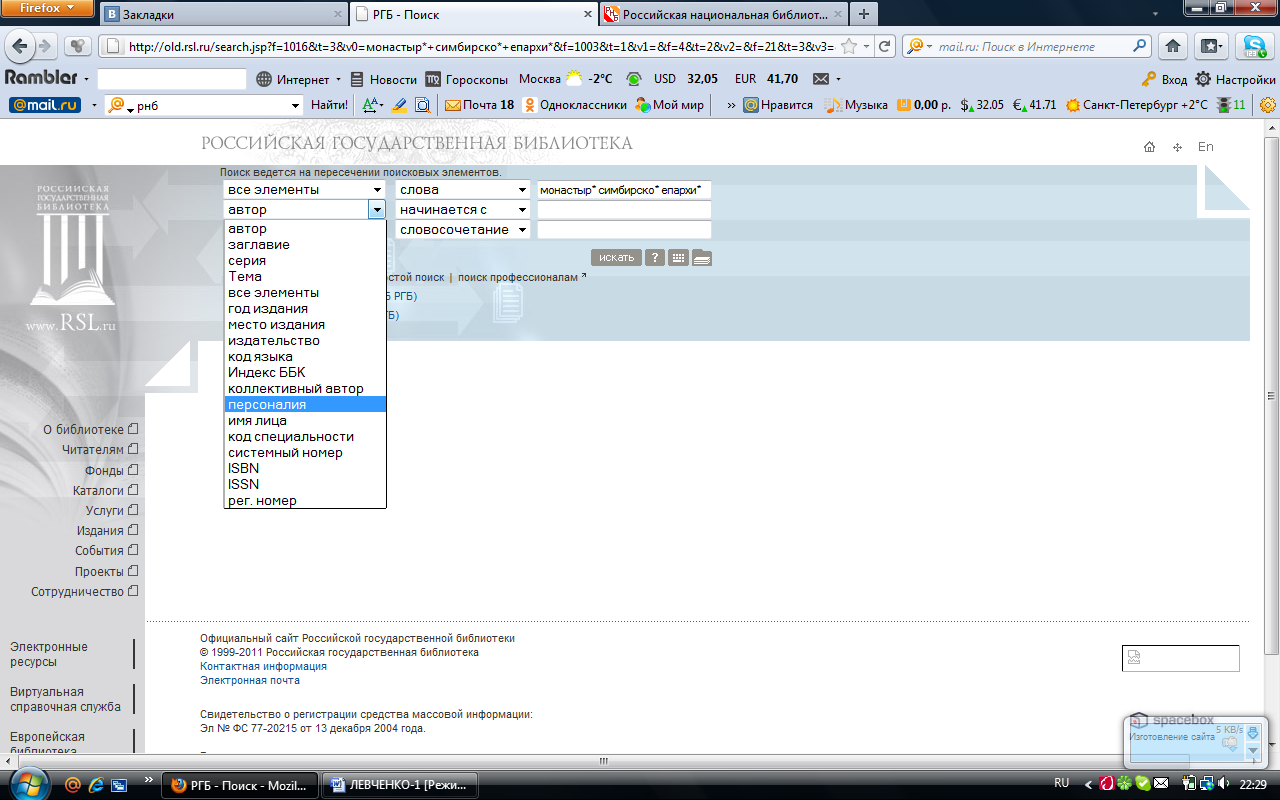Click Музыка toolbar button
This screenshot has width=1280, height=800.
857,104
